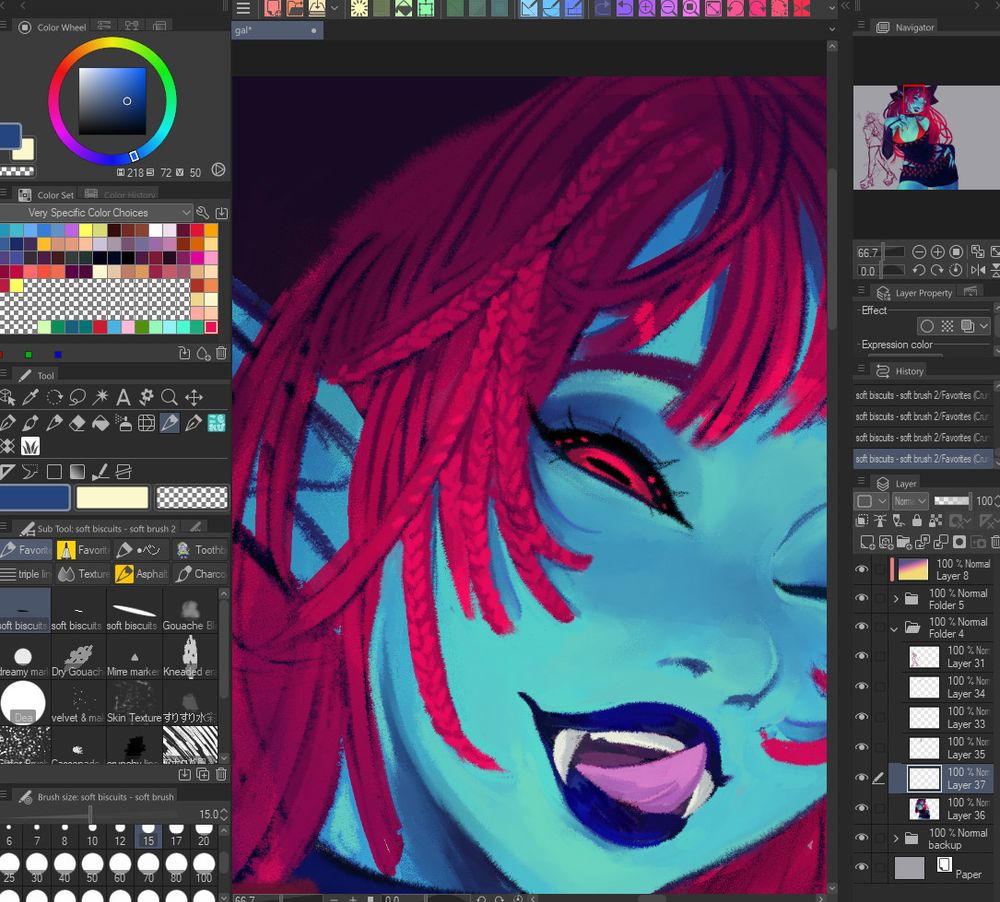1000x902 pixels.
Task: Select the Gradient tool
Action: [x=77, y=471]
